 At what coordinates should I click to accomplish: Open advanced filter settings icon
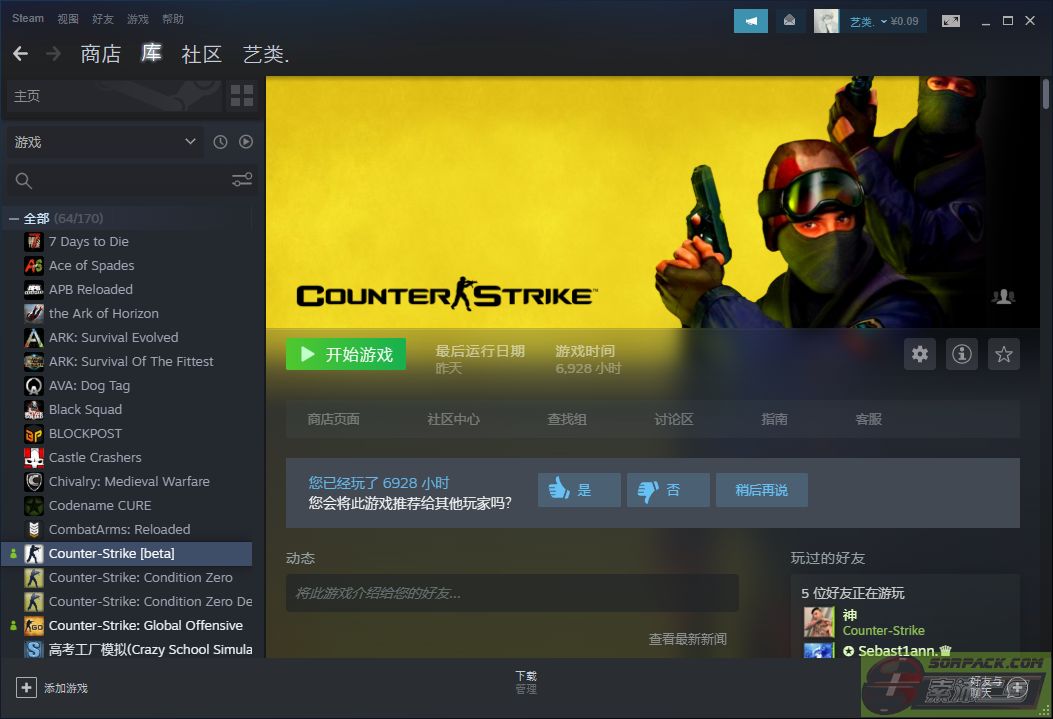click(x=242, y=179)
